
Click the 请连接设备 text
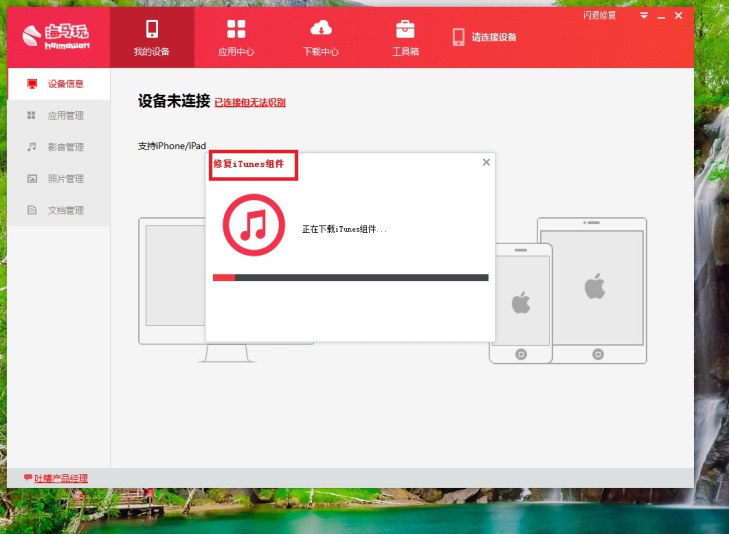click(x=494, y=37)
